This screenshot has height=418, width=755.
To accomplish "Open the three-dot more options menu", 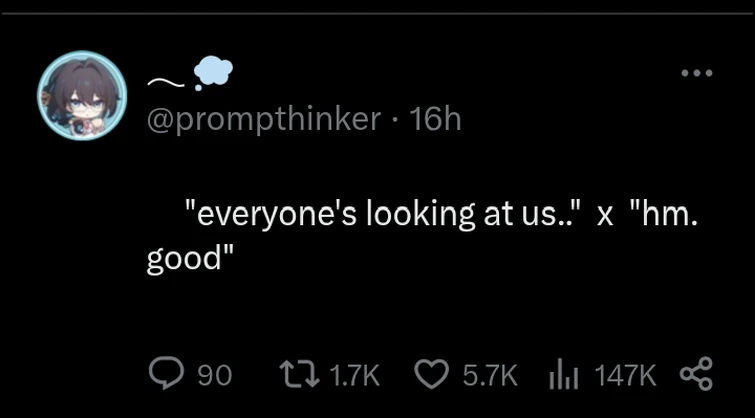I will click(696, 73).
